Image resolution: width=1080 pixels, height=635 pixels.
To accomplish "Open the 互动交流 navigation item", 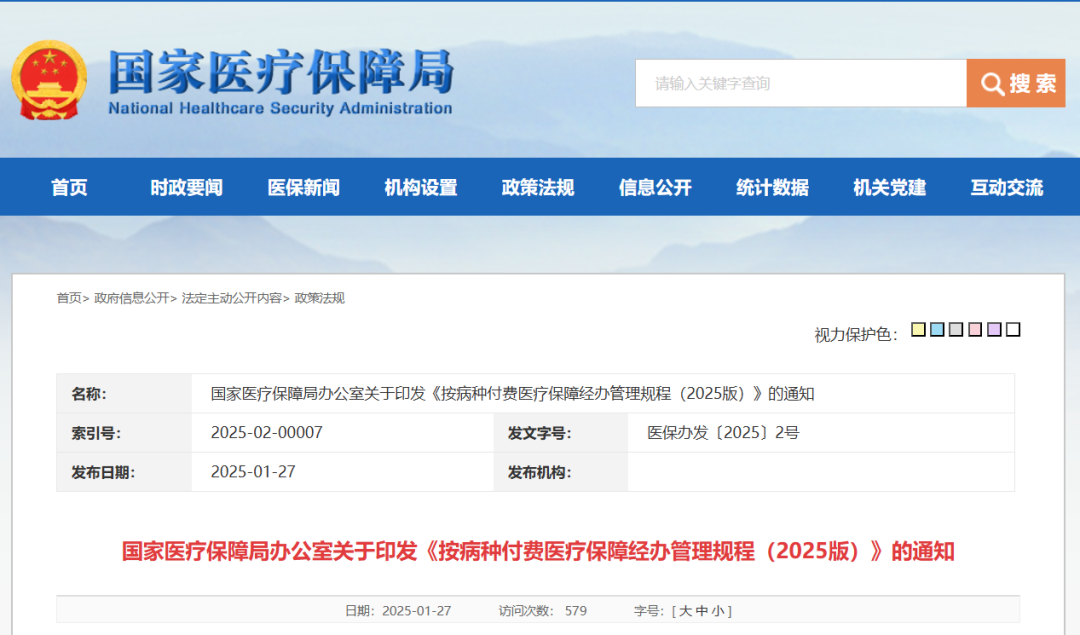I will pyautogui.click(x=1006, y=187).
